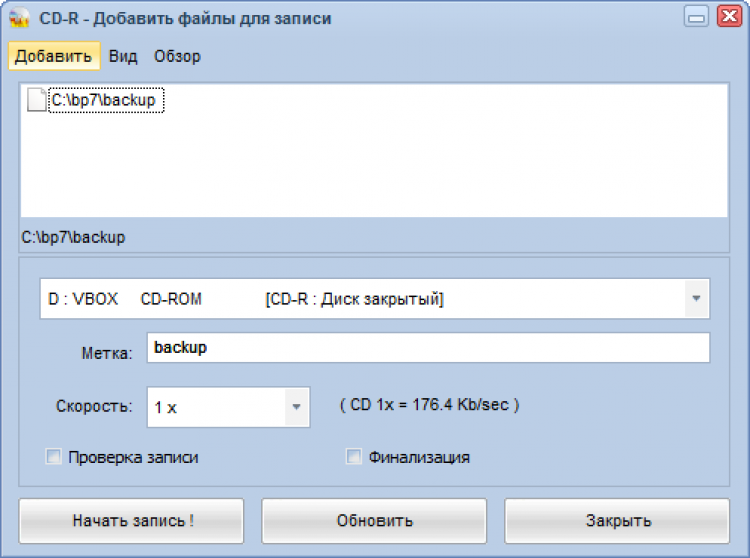This screenshot has width=750, height=558.
Task: Expand the Скорость dropdown arrow
Action: [x=295, y=407]
